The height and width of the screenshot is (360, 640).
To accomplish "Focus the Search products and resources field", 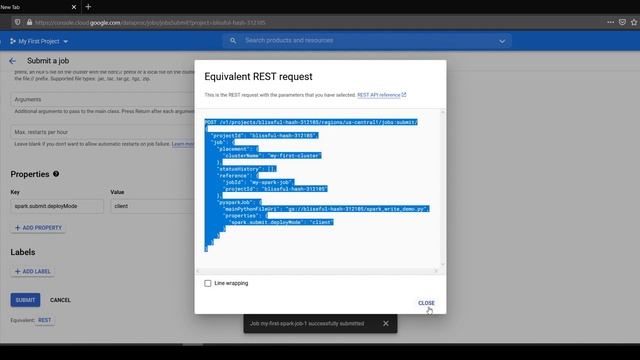I will tap(367, 40).
